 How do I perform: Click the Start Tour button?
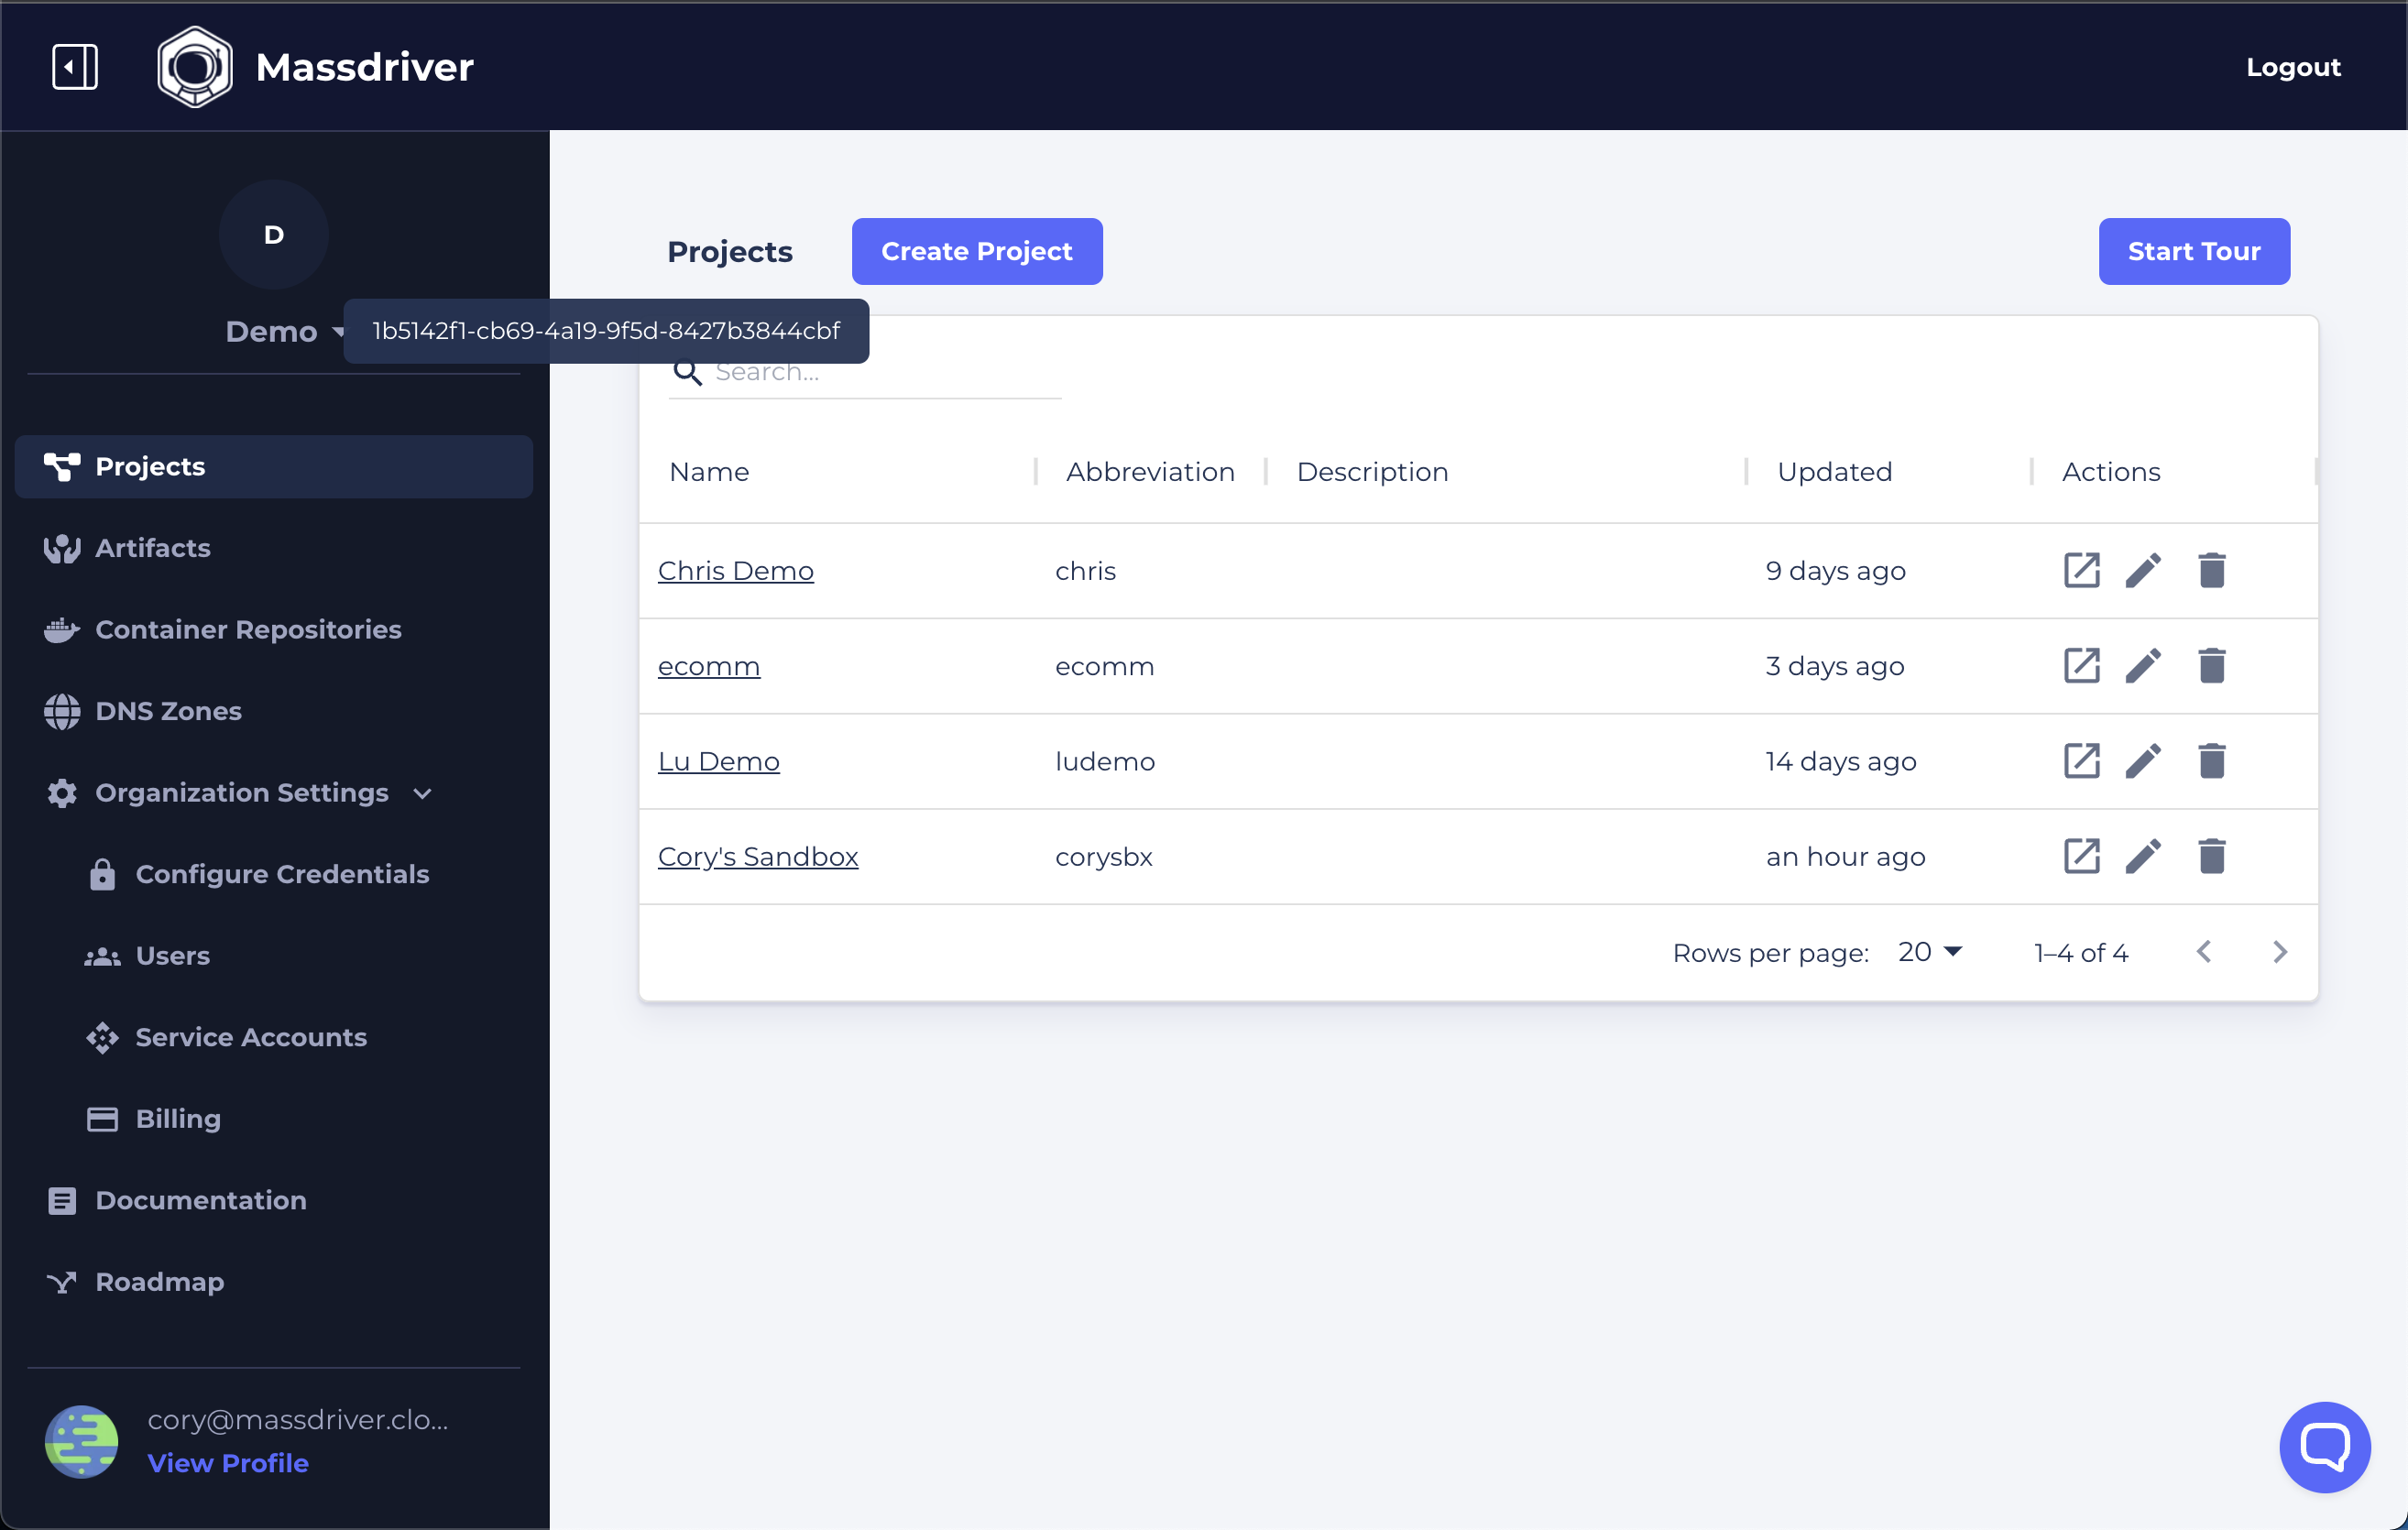click(2194, 251)
